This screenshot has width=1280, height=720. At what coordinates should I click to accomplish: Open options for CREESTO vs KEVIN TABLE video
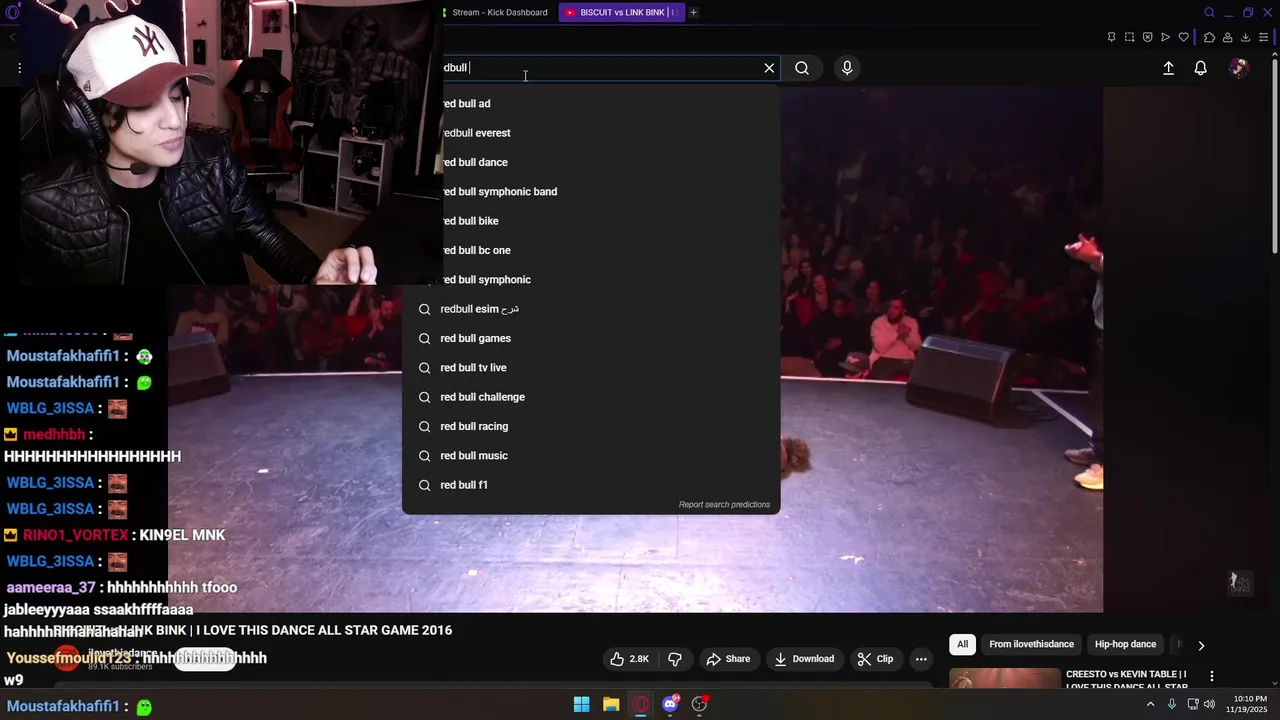pos(1212,676)
